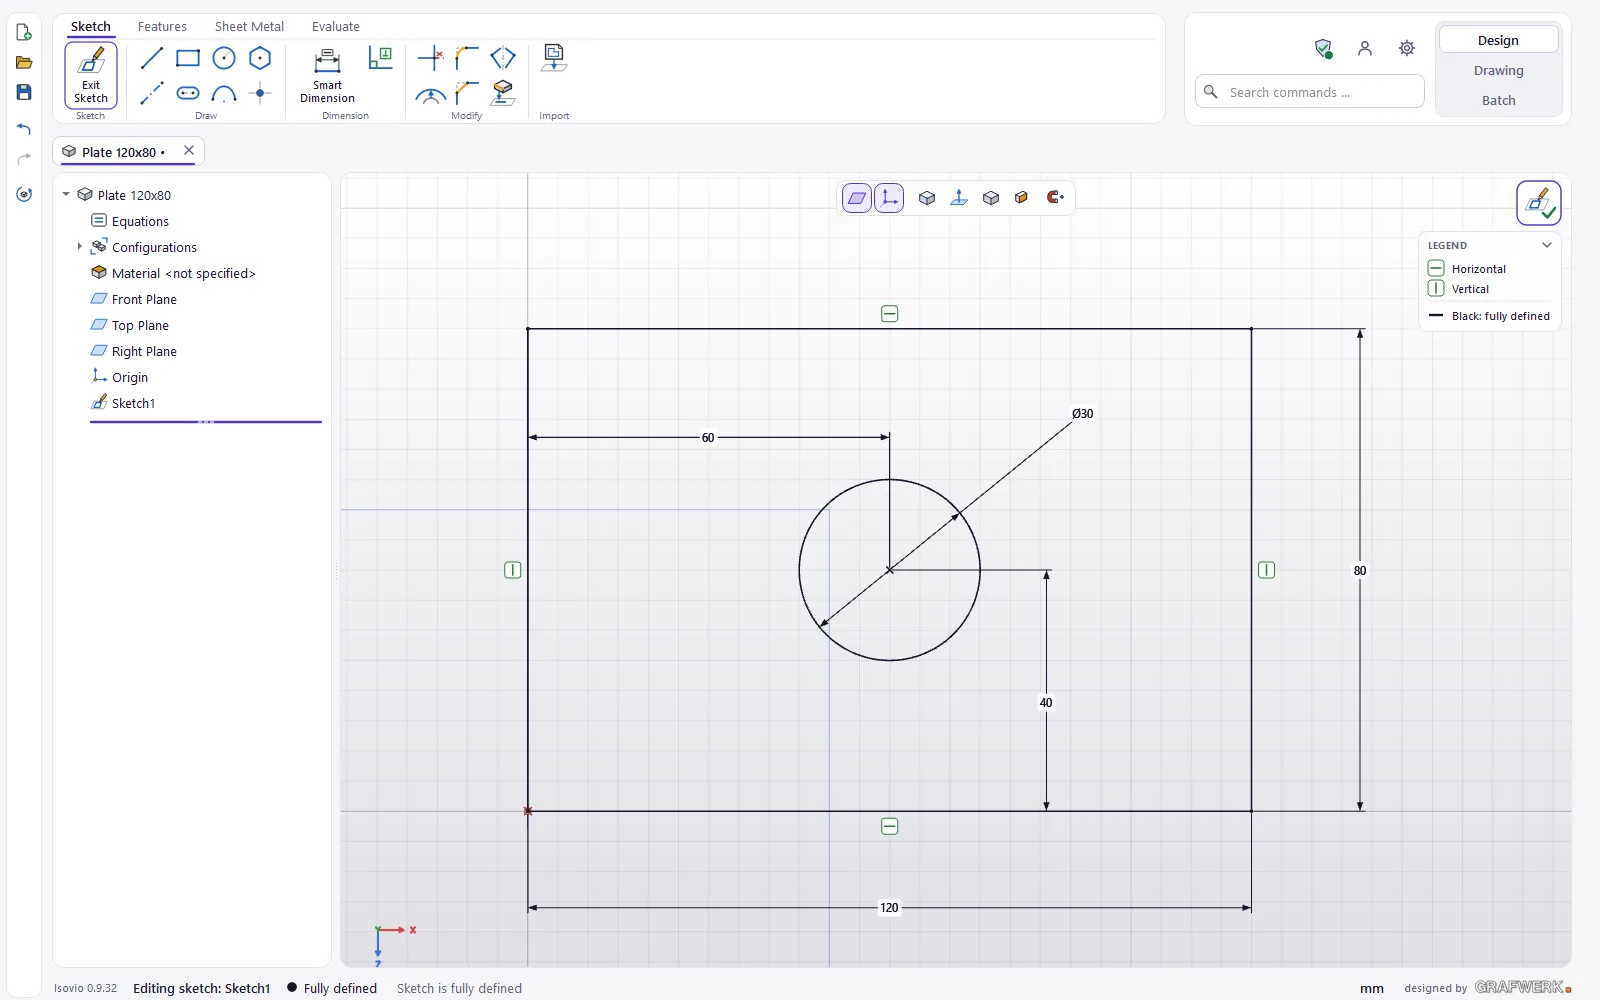Select the Circle draw tool

click(224, 58)
